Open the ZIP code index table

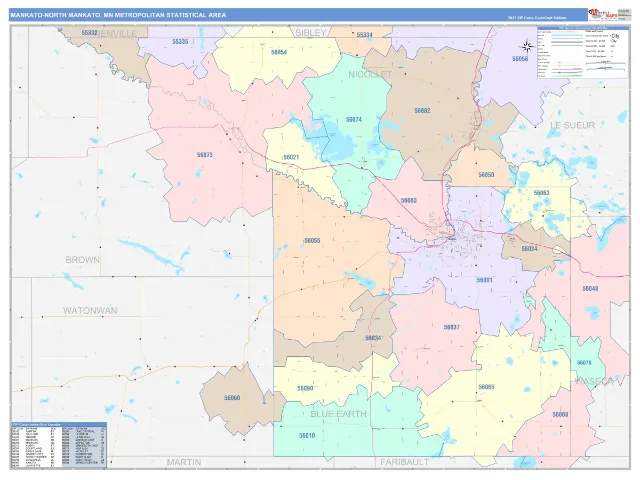(59, 445)
